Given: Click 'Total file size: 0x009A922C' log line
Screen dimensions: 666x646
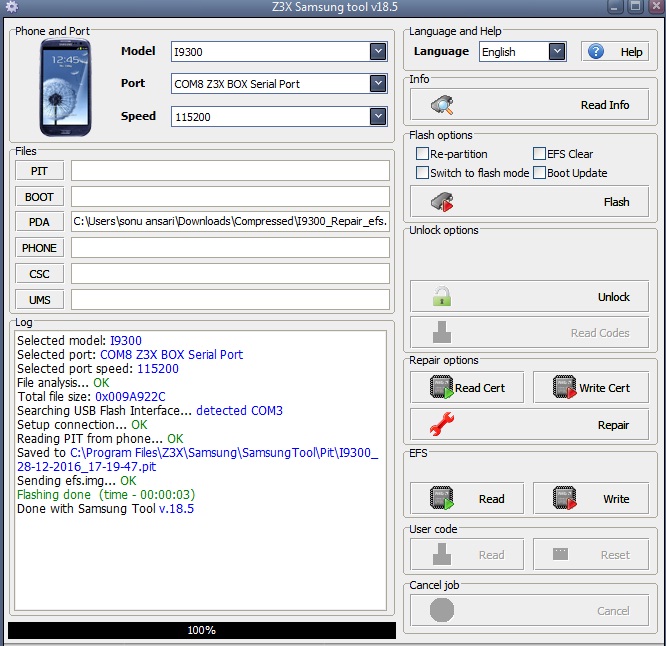Looking at the screenshot, I should click(91, 396).
